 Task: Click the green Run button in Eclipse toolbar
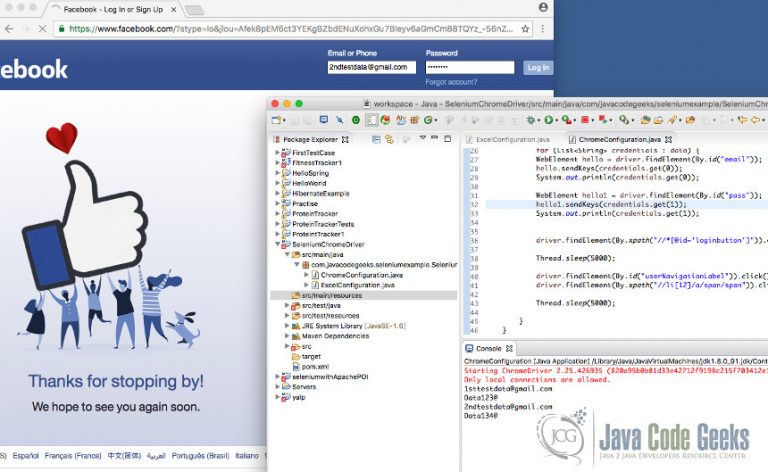[549, 119]
